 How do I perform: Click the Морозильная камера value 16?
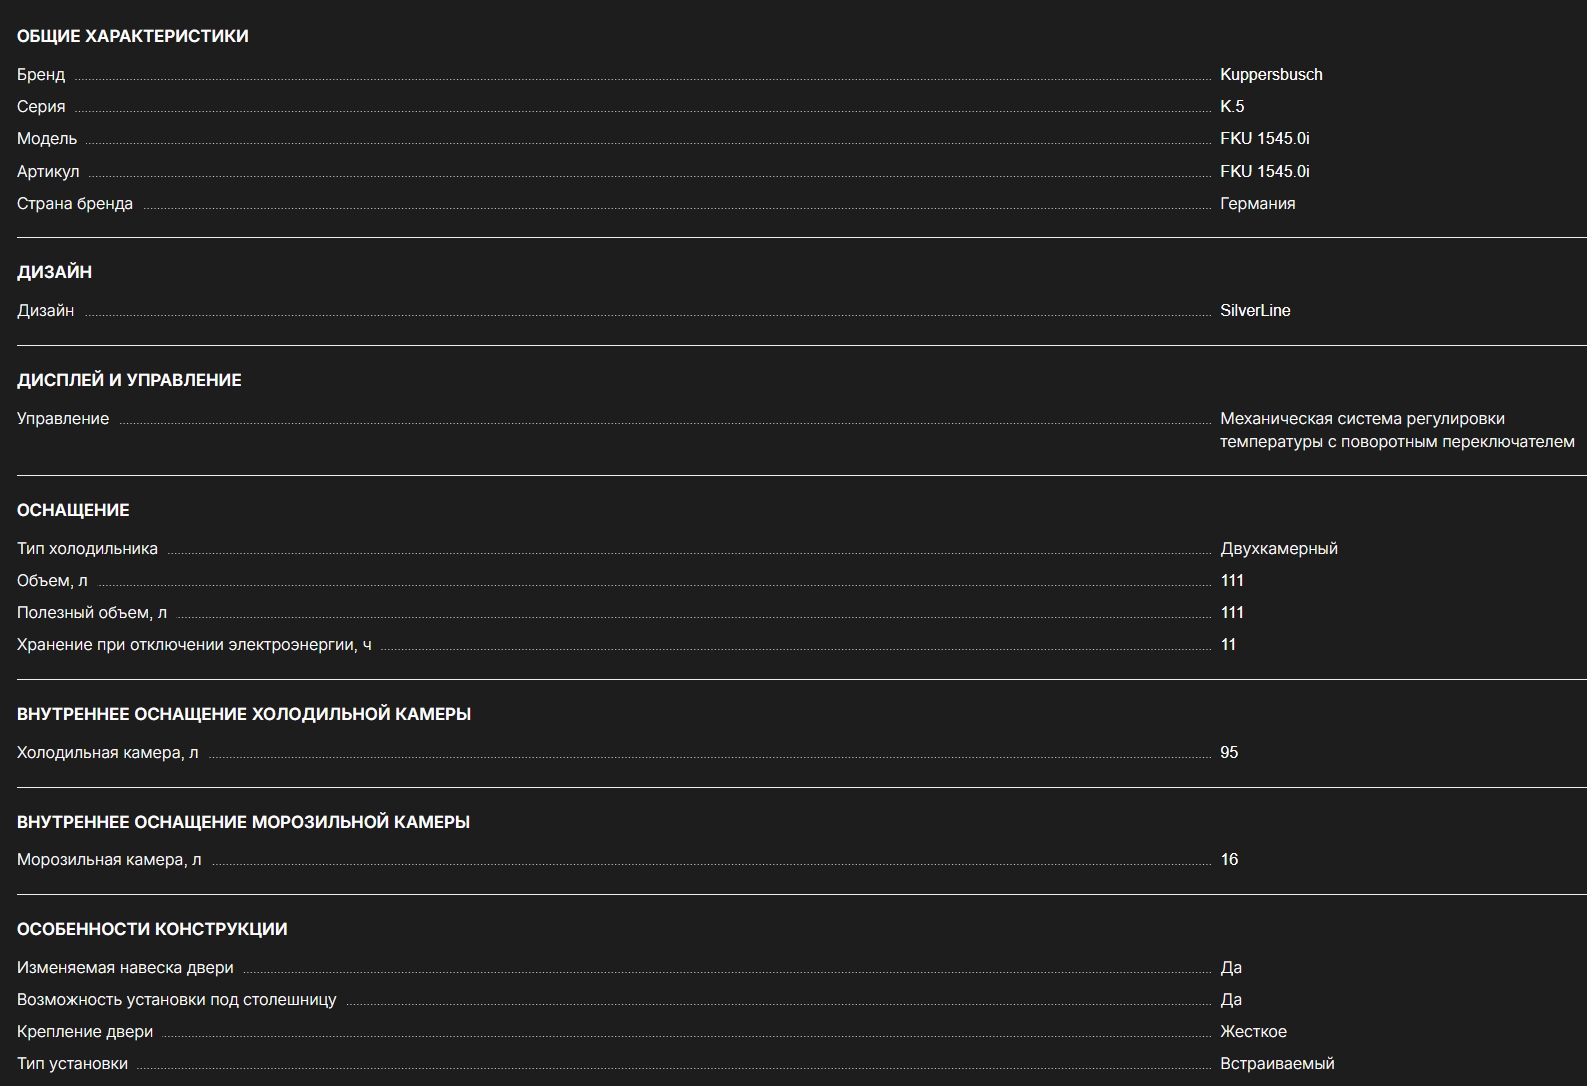click(1229, 860)
